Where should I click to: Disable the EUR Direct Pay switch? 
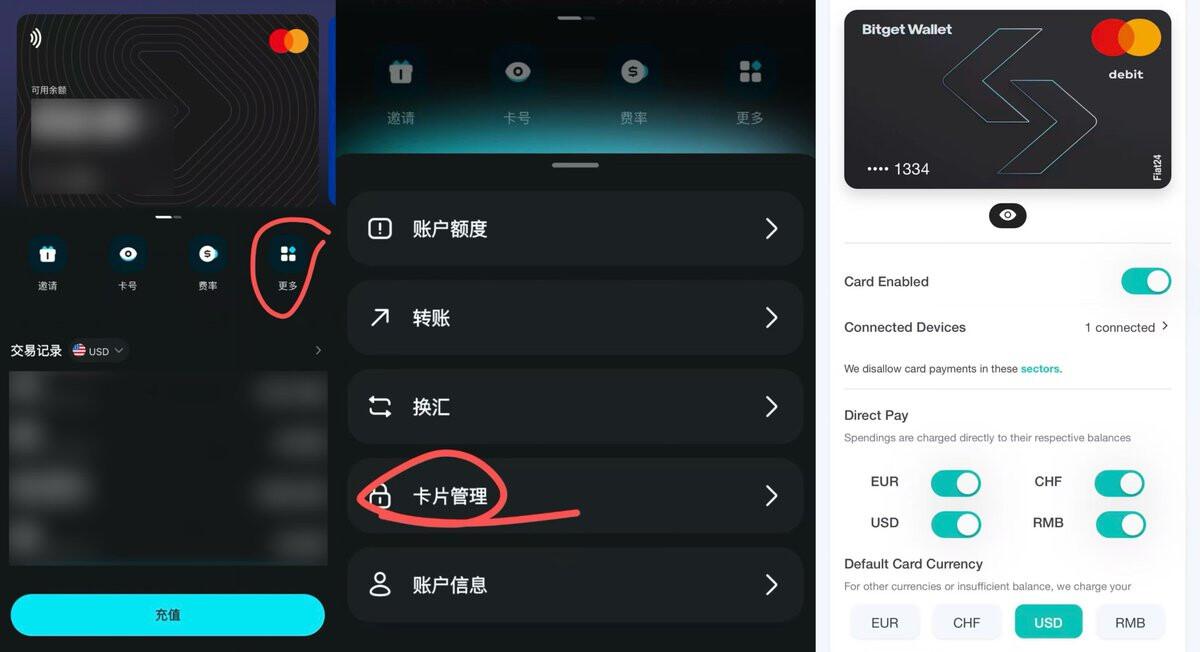point(955,484)
